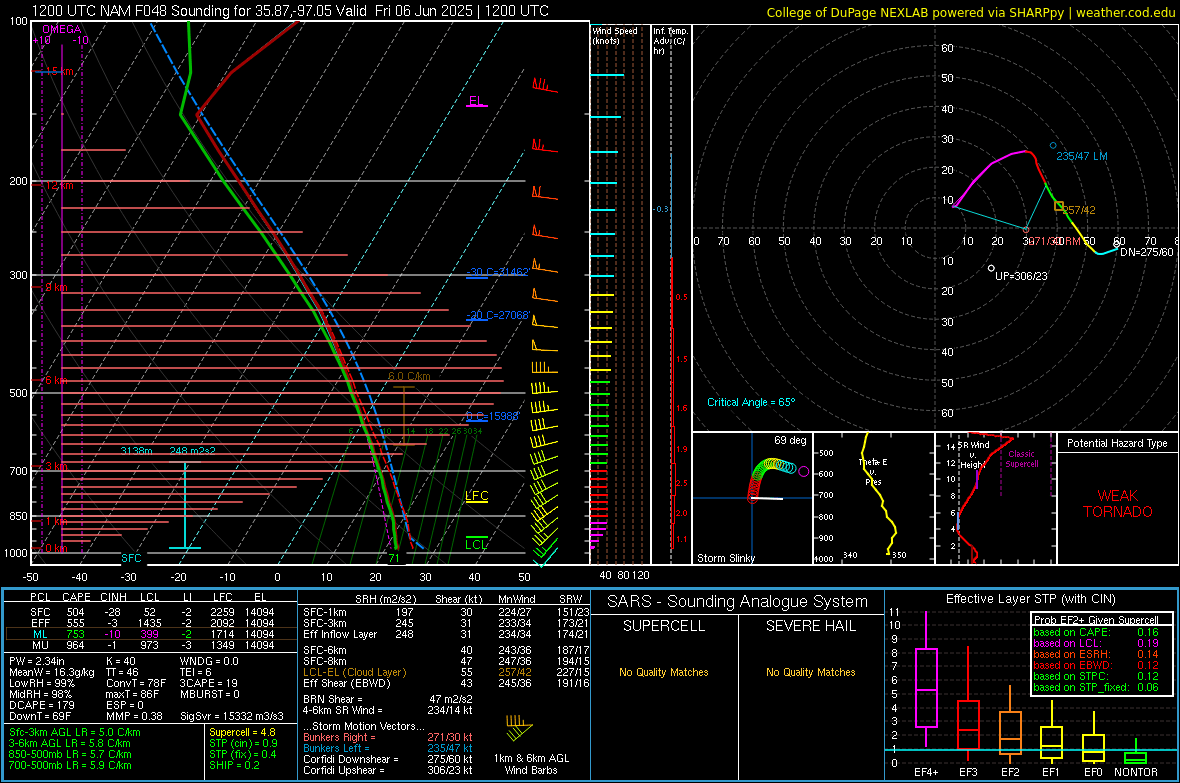1180x783 pixels.
Task: Click the red EF3 box plot
Action: pyautogui.click(x=968, y=705)
